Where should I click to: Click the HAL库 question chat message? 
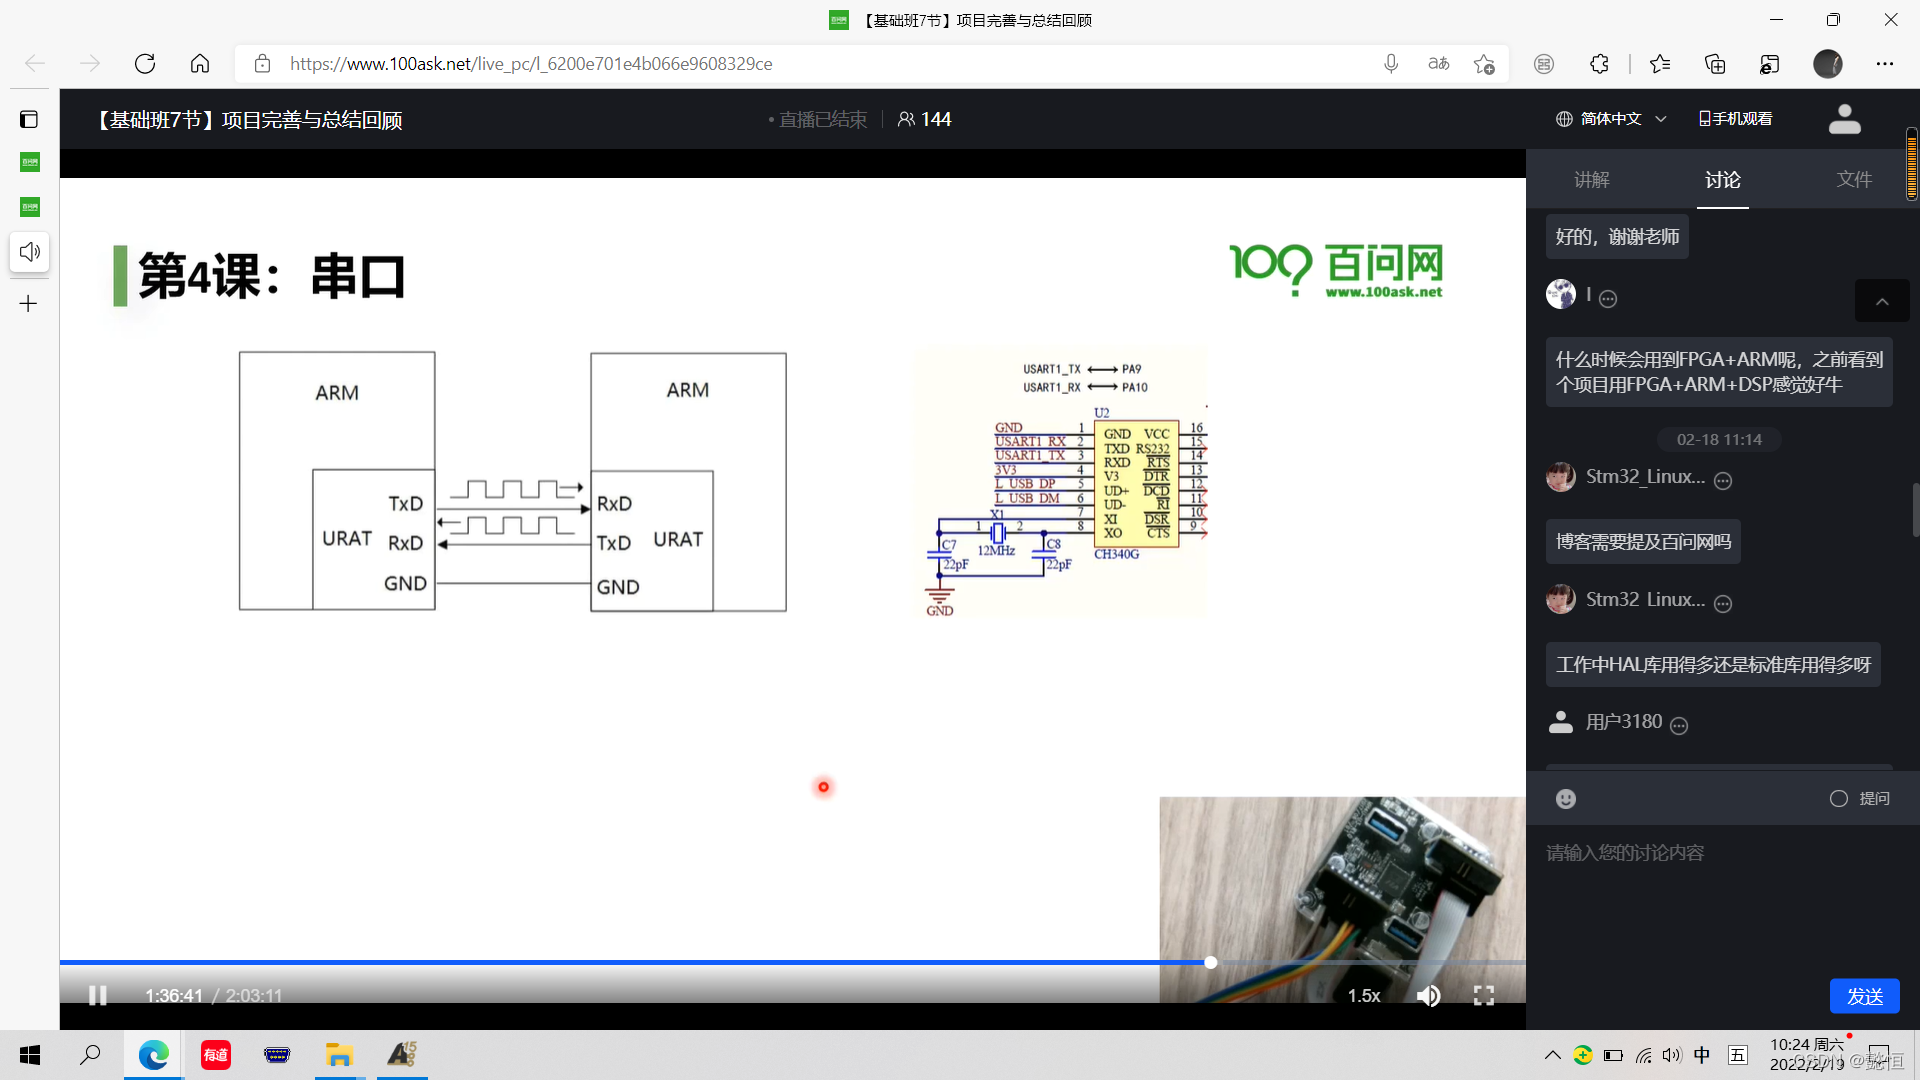coord(1713,665)
